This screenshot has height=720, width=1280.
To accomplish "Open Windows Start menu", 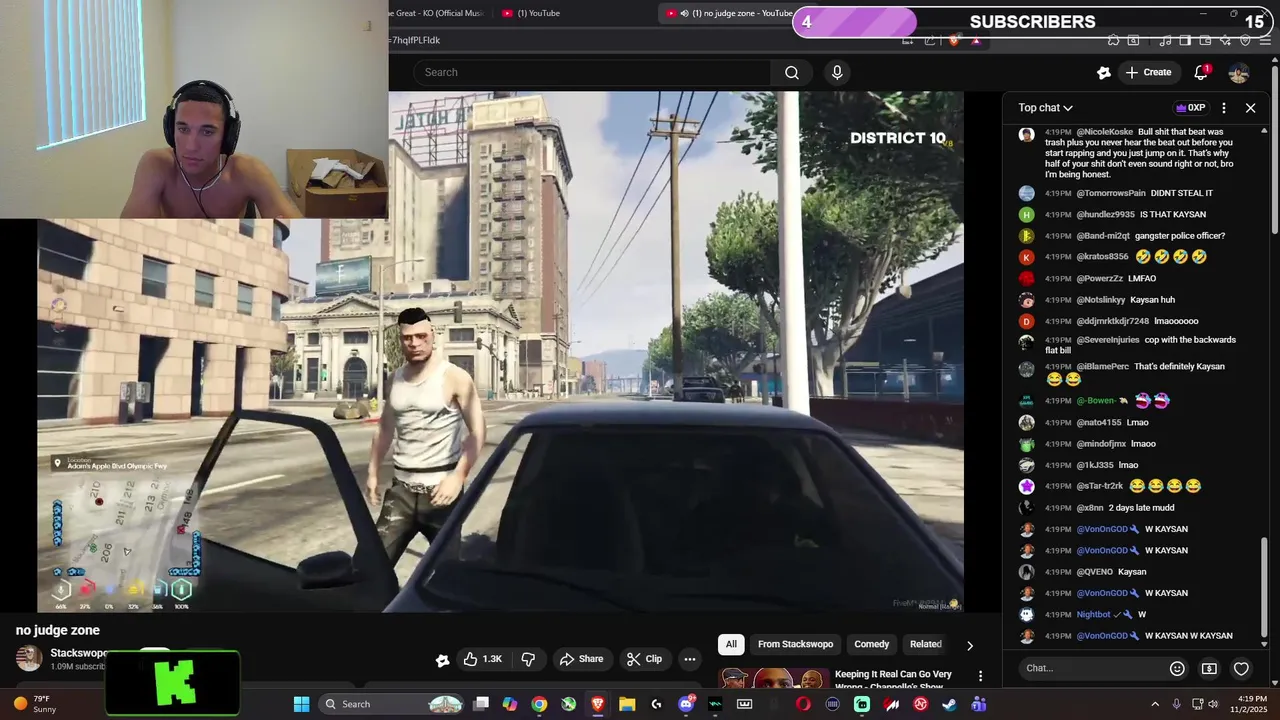I will [x=301, y=704].
